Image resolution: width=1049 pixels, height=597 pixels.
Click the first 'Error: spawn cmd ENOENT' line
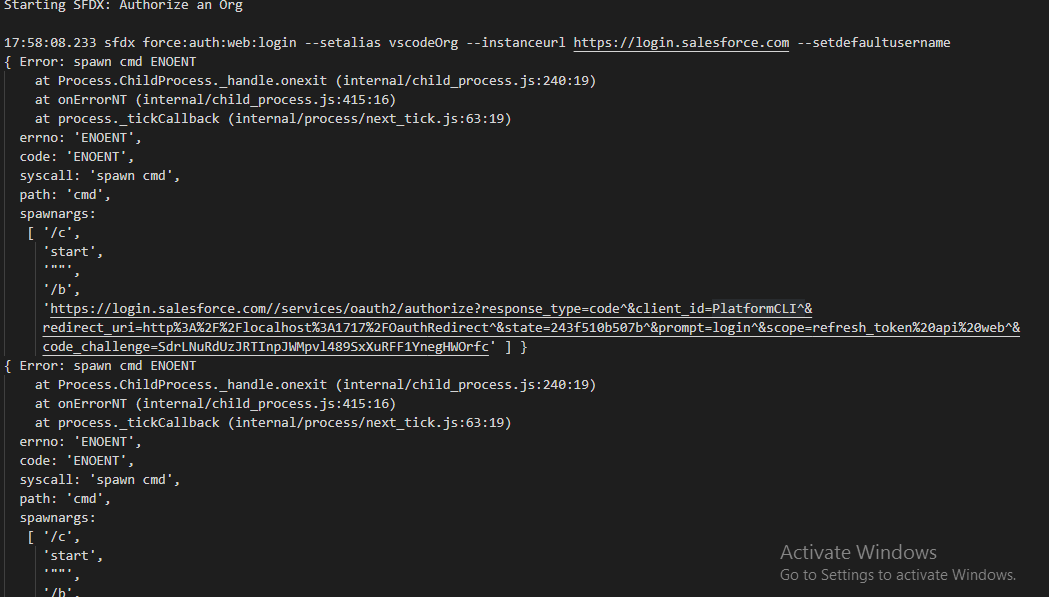coord(107,62)
